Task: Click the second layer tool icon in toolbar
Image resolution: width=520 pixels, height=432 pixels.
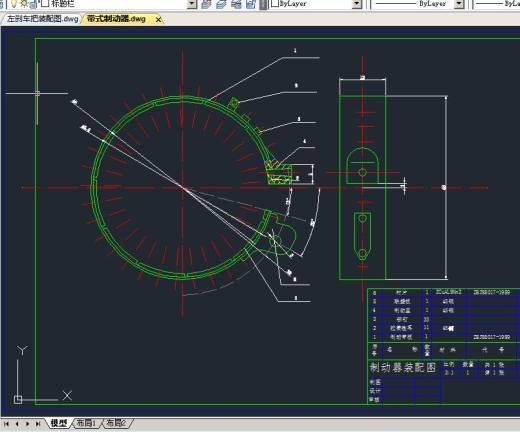Action: point(221,4)
